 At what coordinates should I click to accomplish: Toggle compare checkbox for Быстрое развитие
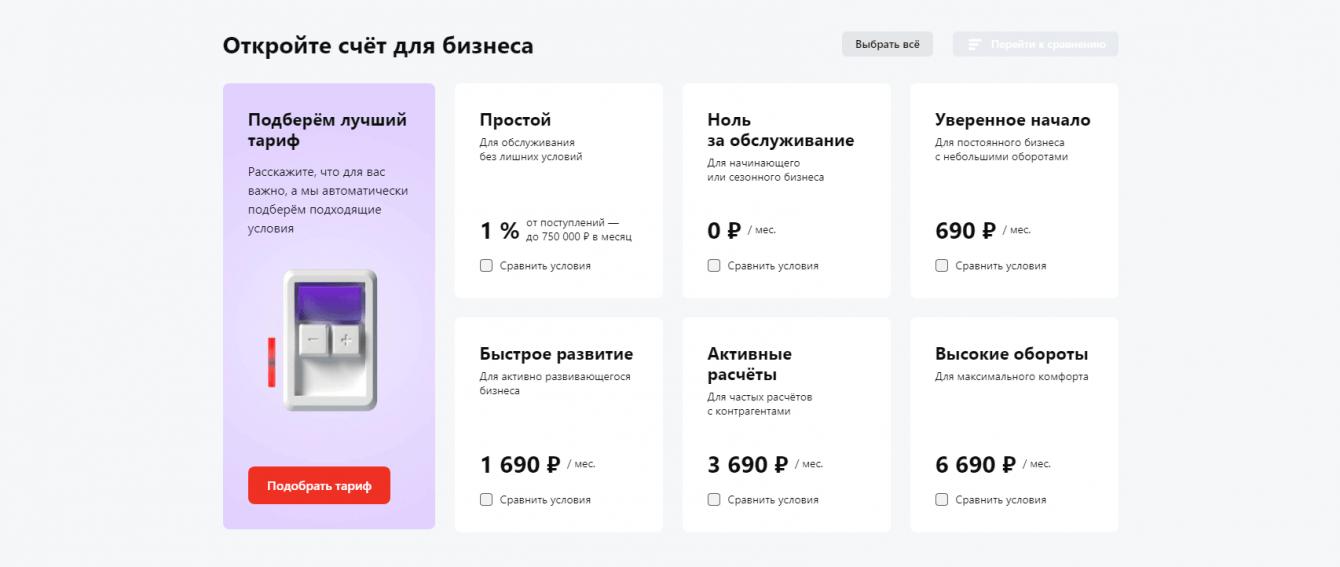tap(486, 500)
